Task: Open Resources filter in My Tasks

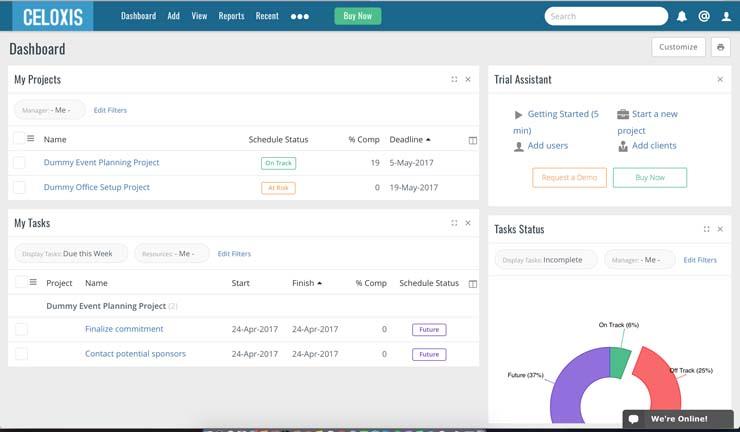Action: tap(172, 254)
